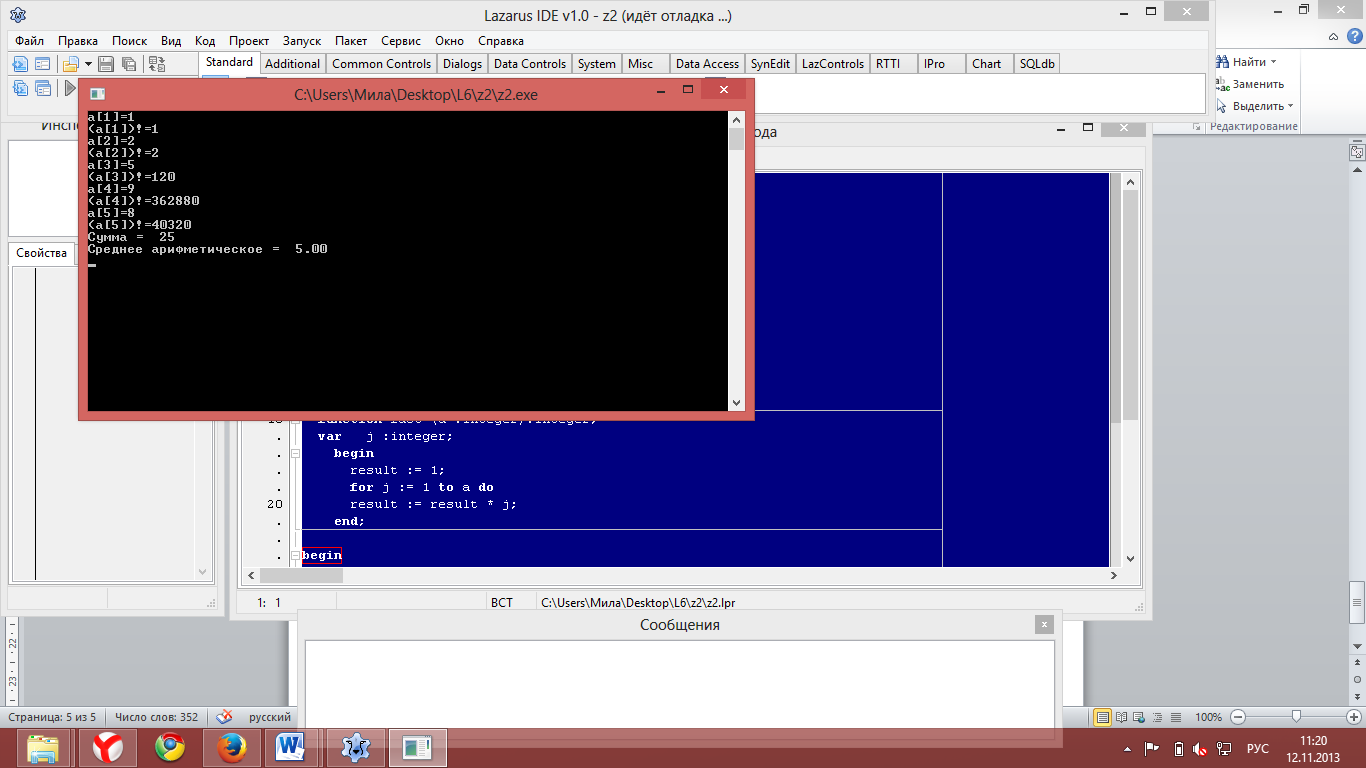This screenshot has height=768, width=1366.
Task: Open the Найти dropdown arrow in Word
Action: click(x=1273, y=62)
